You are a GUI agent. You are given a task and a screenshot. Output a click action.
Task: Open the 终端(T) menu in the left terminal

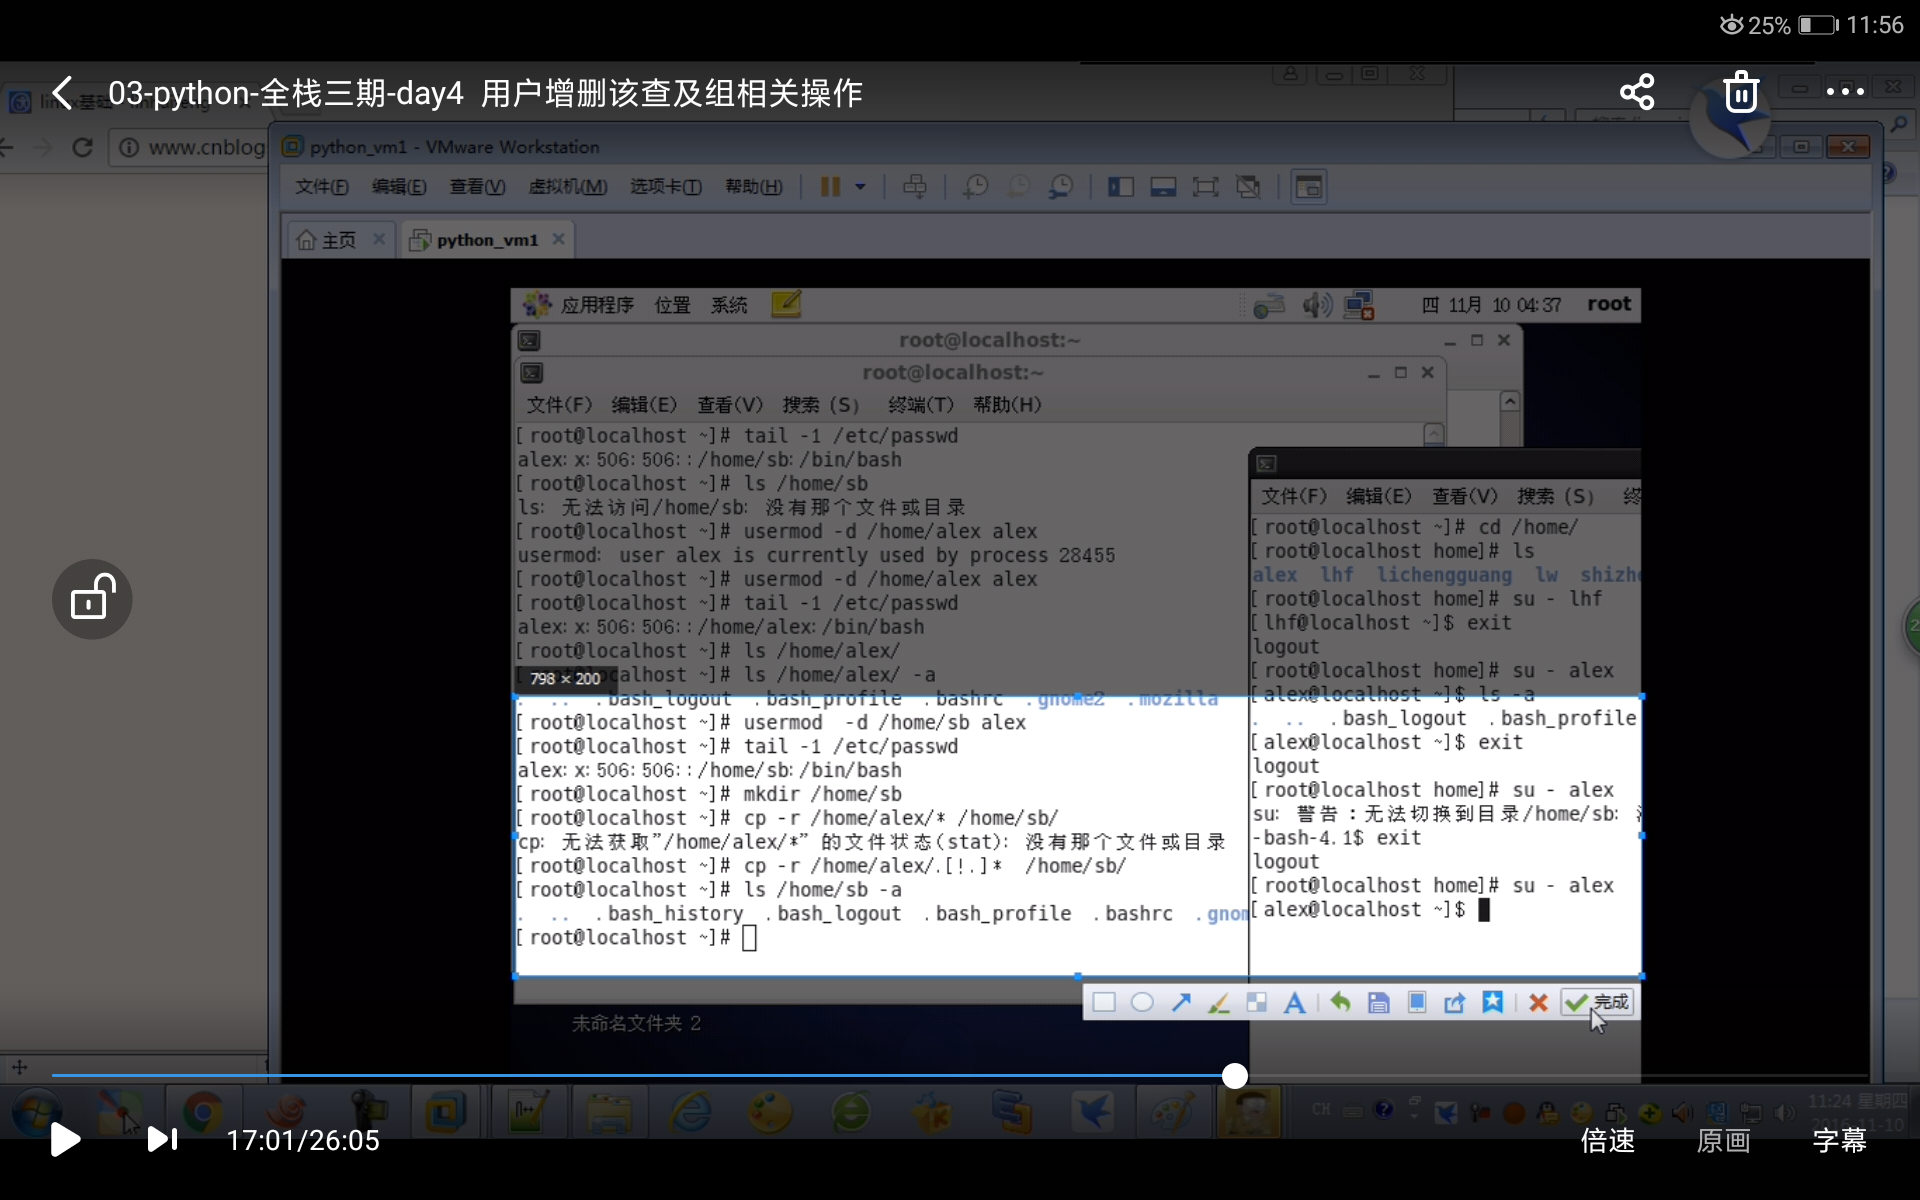coord(921,405)
